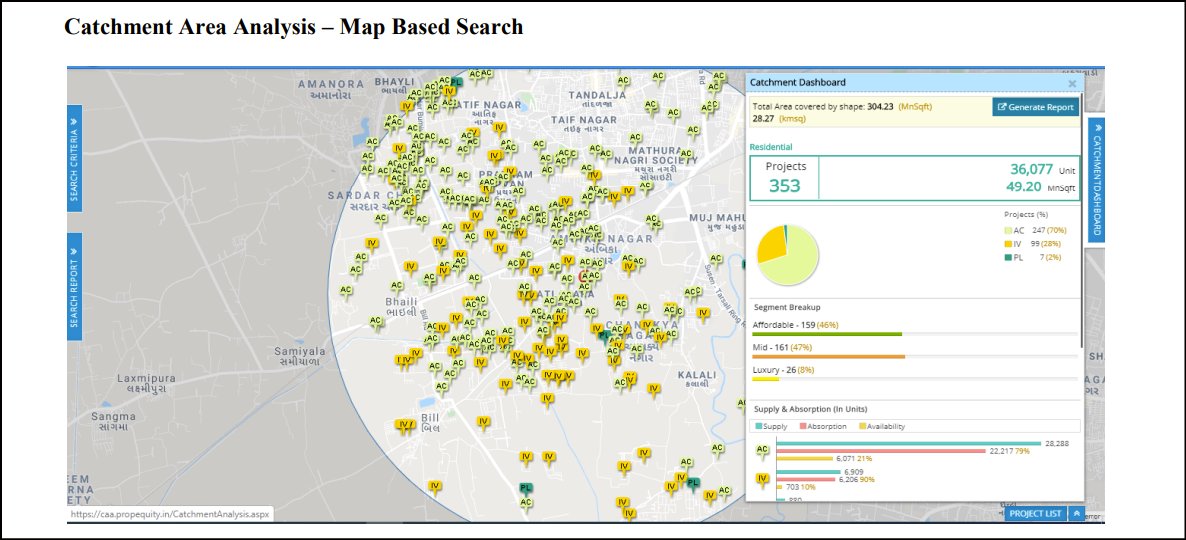Click the PL legend color swatch
Image resolution: width=1186 pixels, height=540 pixels.
click(1007, 258)
